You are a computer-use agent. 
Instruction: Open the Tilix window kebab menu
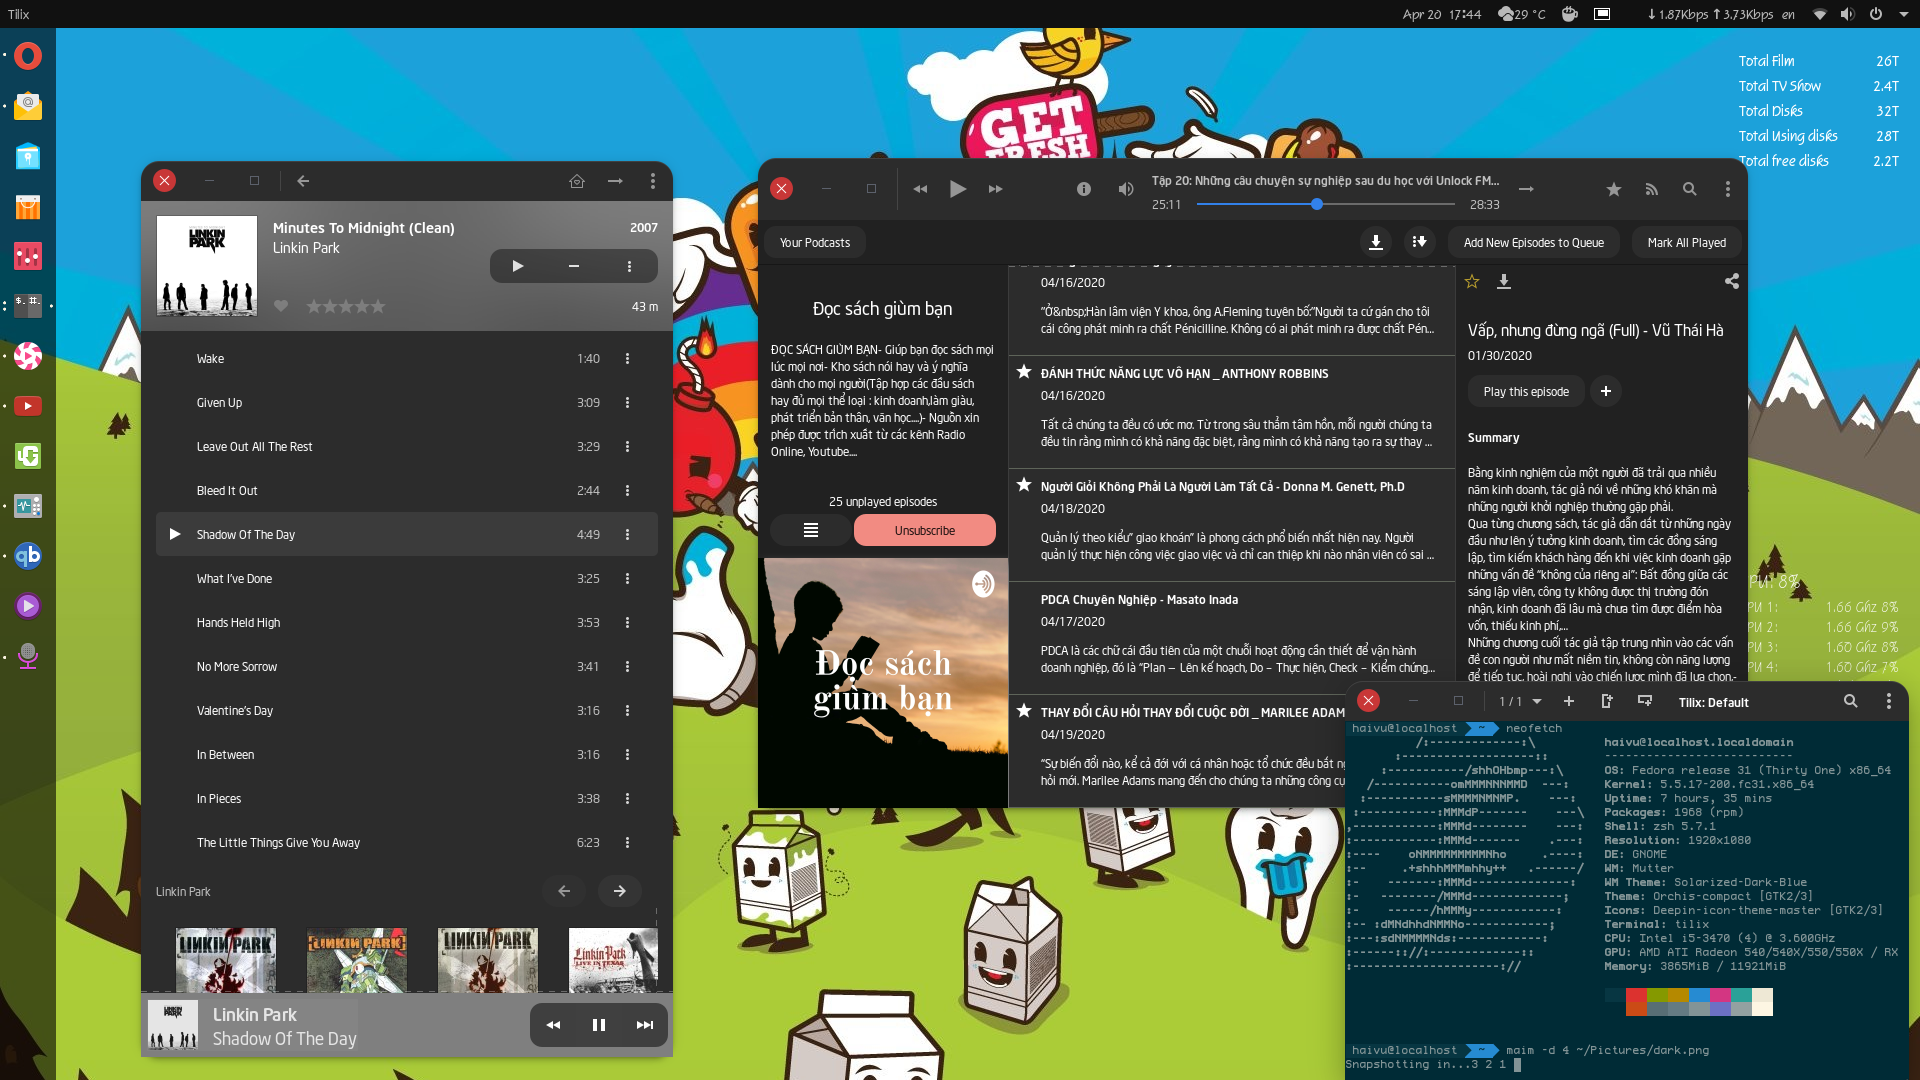[1888, 702]
